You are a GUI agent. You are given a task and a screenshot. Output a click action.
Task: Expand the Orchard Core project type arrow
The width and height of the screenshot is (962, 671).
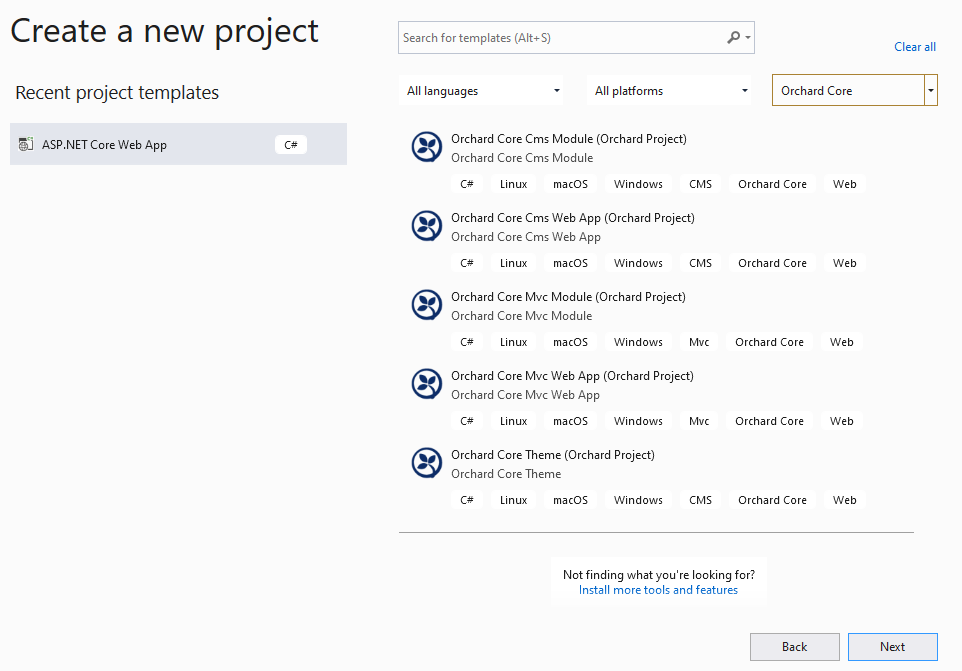931,91
